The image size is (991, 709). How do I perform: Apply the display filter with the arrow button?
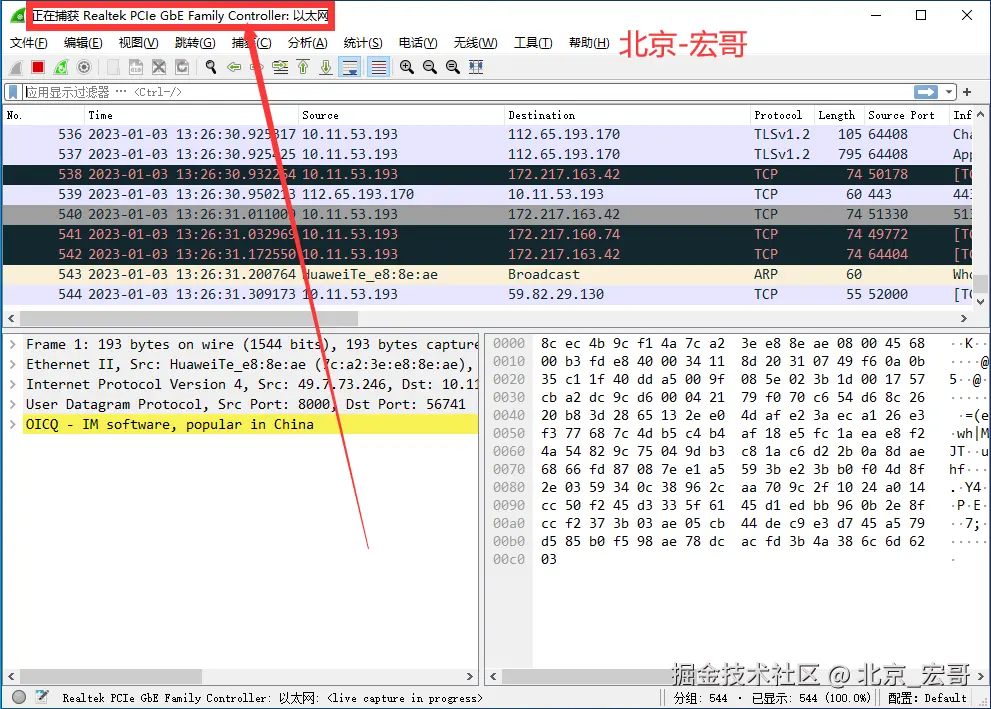[926, 92]
